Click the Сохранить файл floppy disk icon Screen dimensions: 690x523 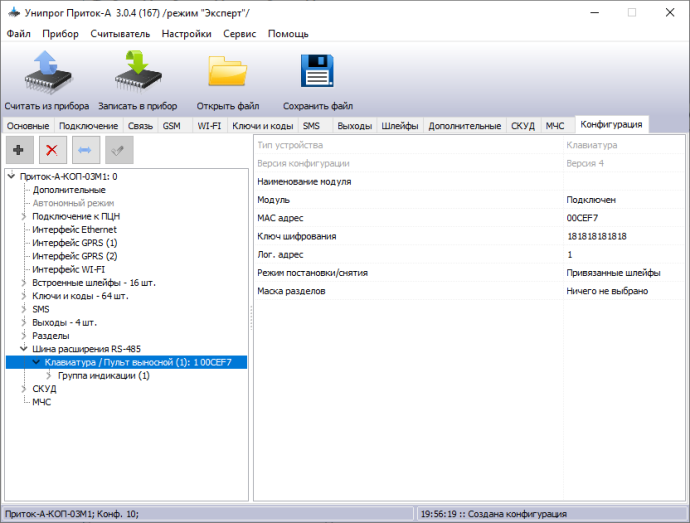point(317,74)
